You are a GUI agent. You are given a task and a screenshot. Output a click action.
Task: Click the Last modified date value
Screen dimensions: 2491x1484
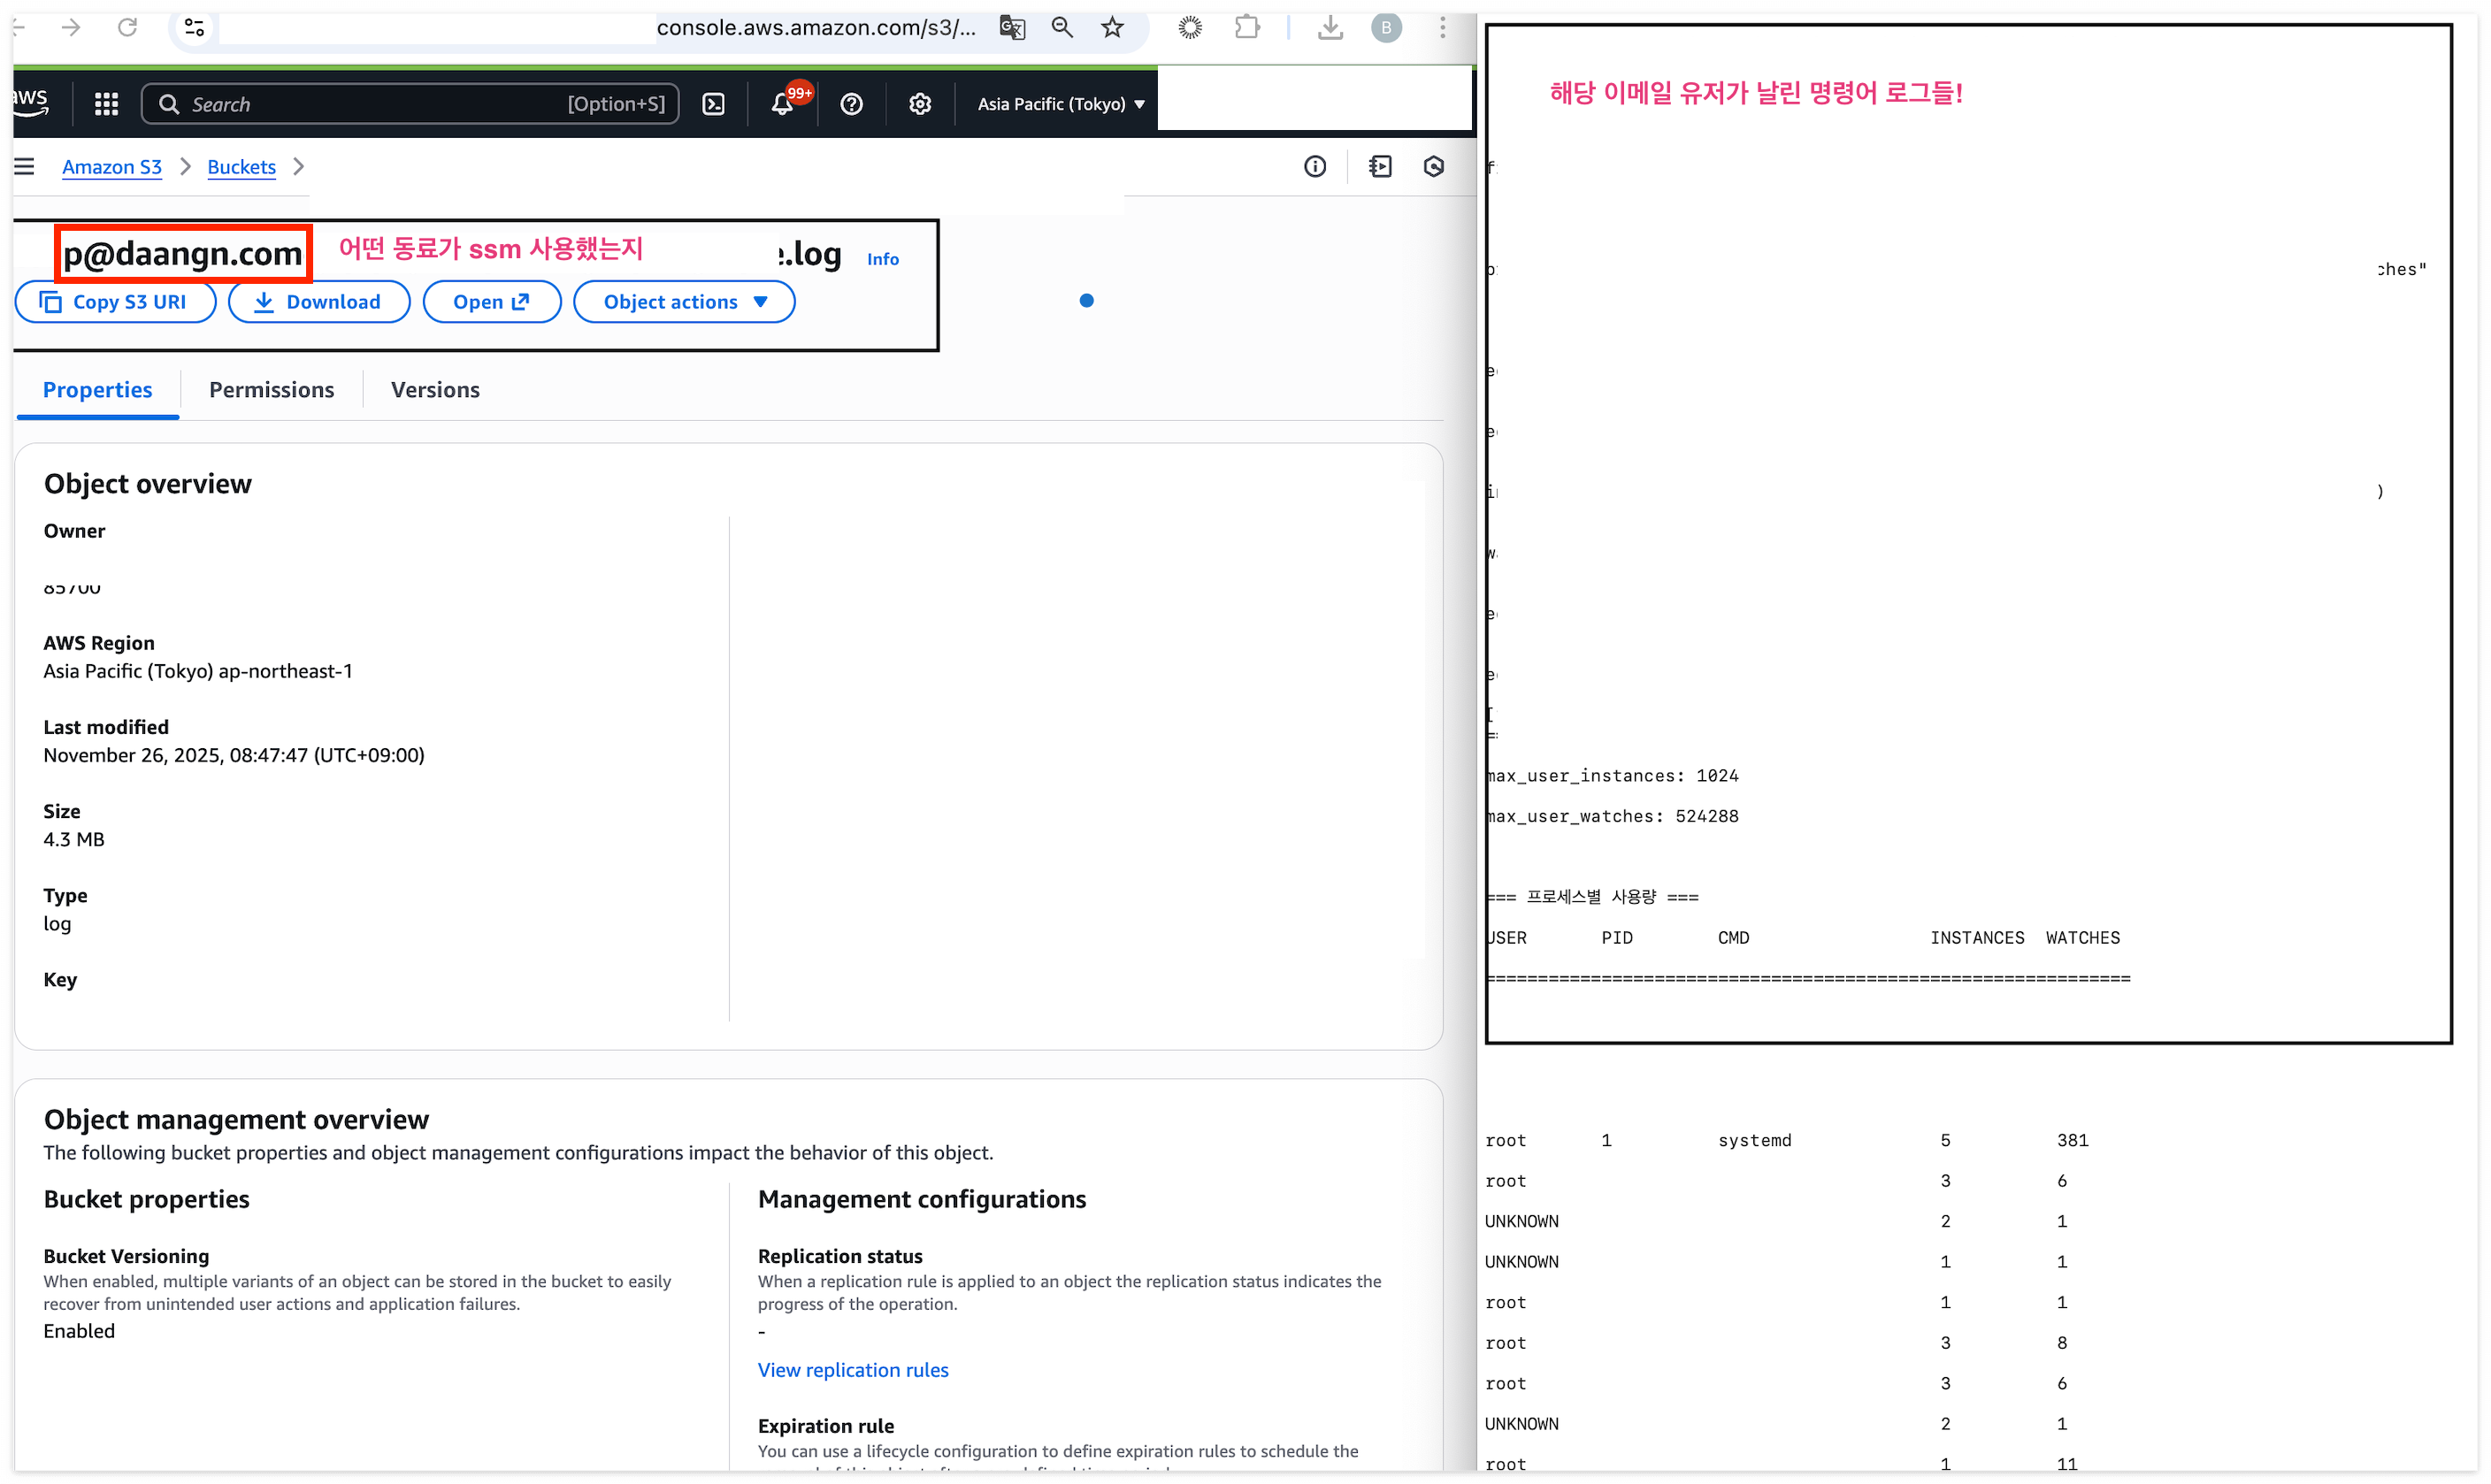(234, 755)
